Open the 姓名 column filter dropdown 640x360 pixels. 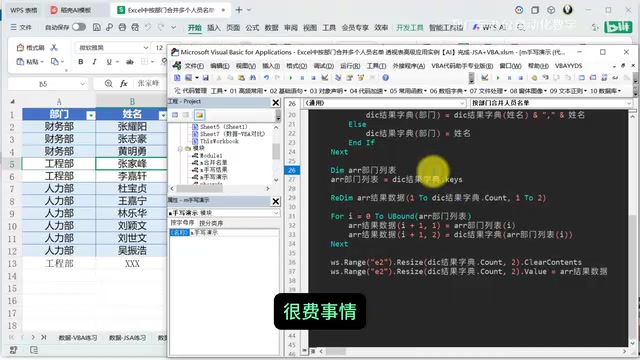click(162, 116)
